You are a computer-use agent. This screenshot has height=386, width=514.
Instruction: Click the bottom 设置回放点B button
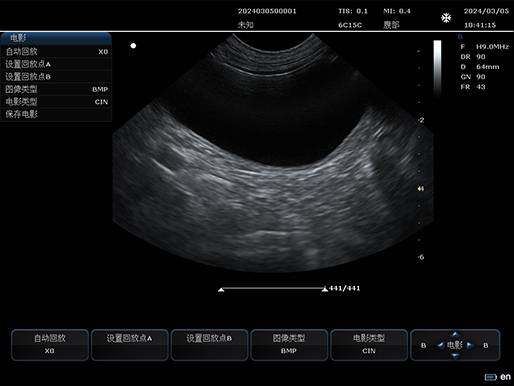[209, 345]
